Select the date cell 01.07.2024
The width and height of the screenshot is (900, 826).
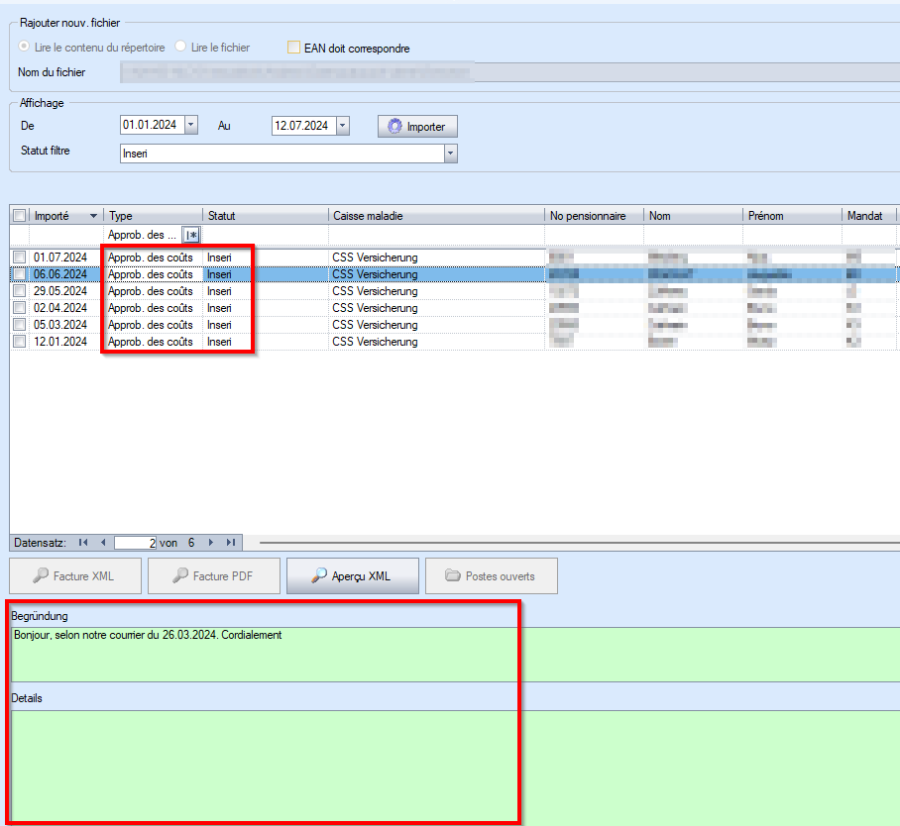(60, 257)
